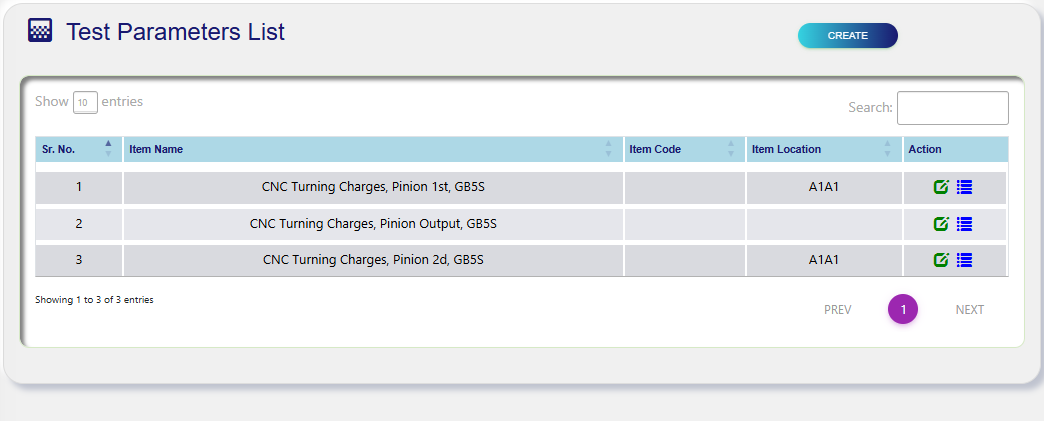Open the list icon for row 1
Viewport: 1044px width, 421px height.
click(964, 187)
